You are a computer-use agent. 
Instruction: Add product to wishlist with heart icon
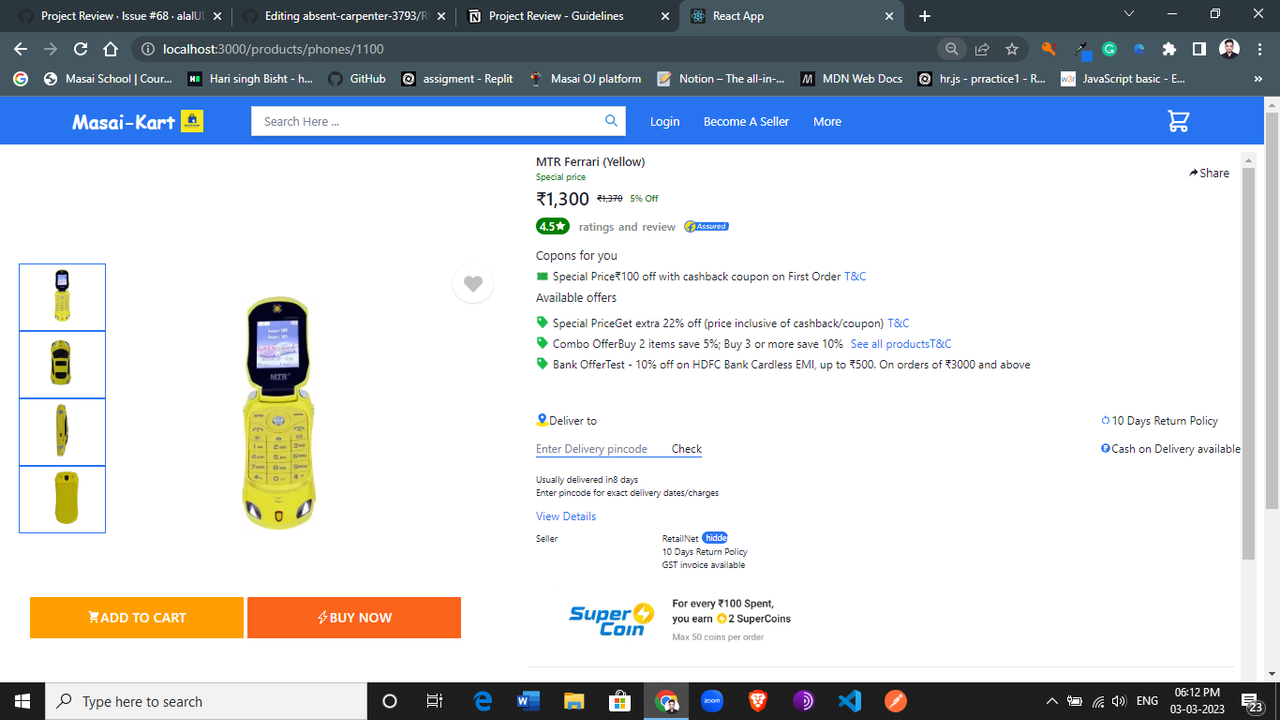(x=473, y=283)
